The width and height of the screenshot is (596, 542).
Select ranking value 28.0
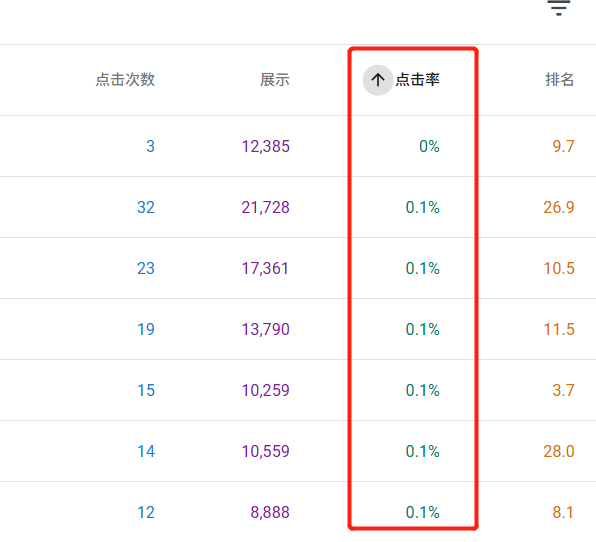559,452
